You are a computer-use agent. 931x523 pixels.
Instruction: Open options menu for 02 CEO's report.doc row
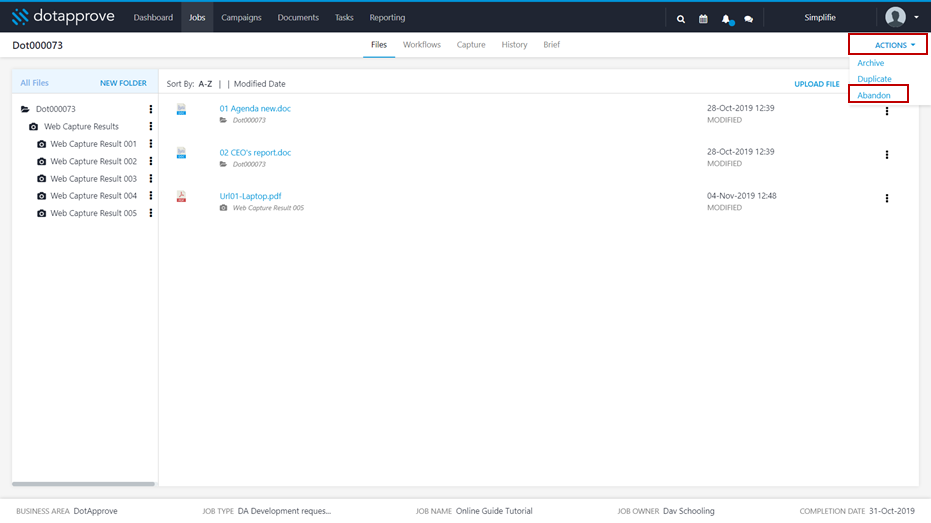[x=887, y=155]
